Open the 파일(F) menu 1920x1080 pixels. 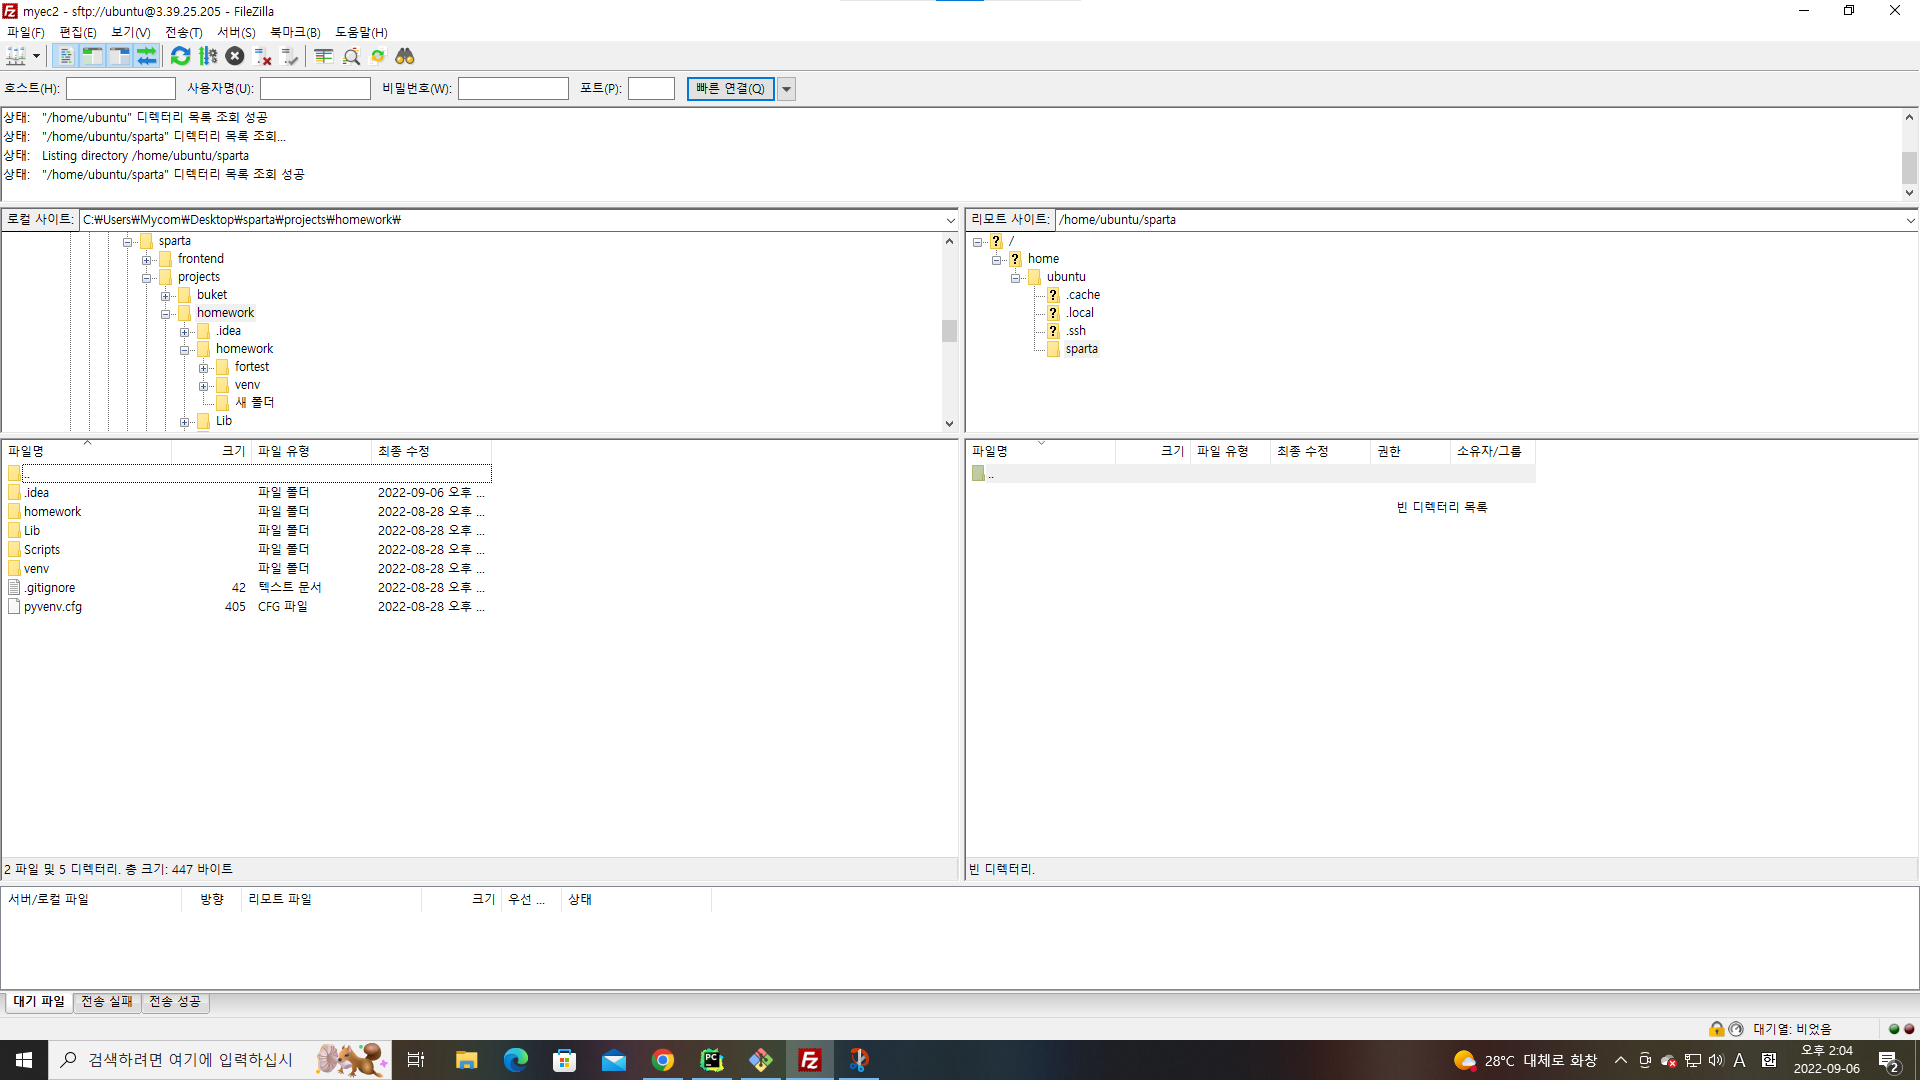[26, 32]
